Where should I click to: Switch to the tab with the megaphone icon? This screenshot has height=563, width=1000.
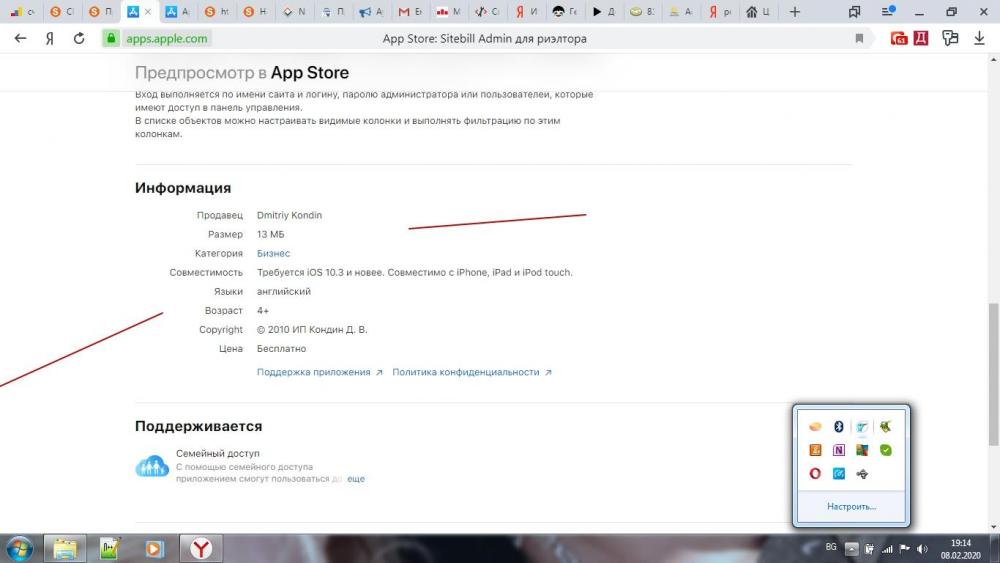[371, 11]
